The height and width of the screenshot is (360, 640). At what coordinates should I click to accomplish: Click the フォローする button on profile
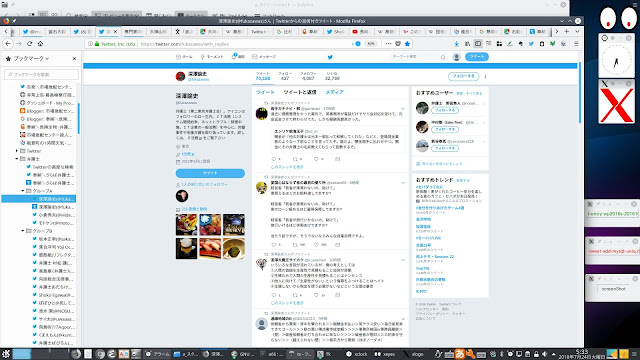(463, 76)
